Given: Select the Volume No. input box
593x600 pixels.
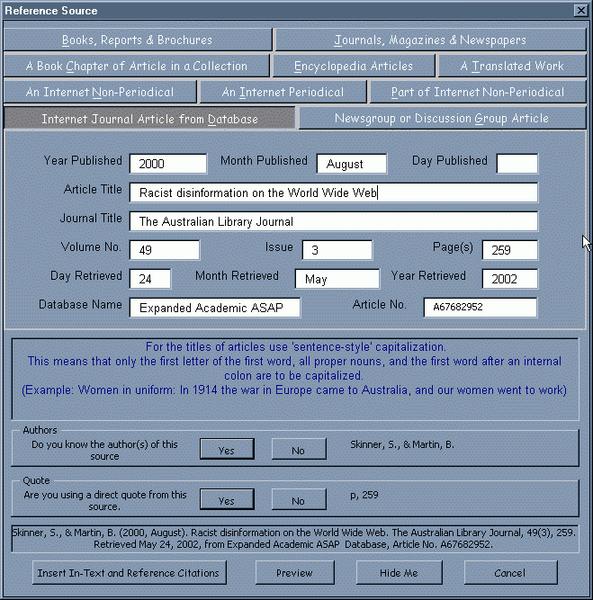Looking at the screenshot, I should (x=165, y=250).
